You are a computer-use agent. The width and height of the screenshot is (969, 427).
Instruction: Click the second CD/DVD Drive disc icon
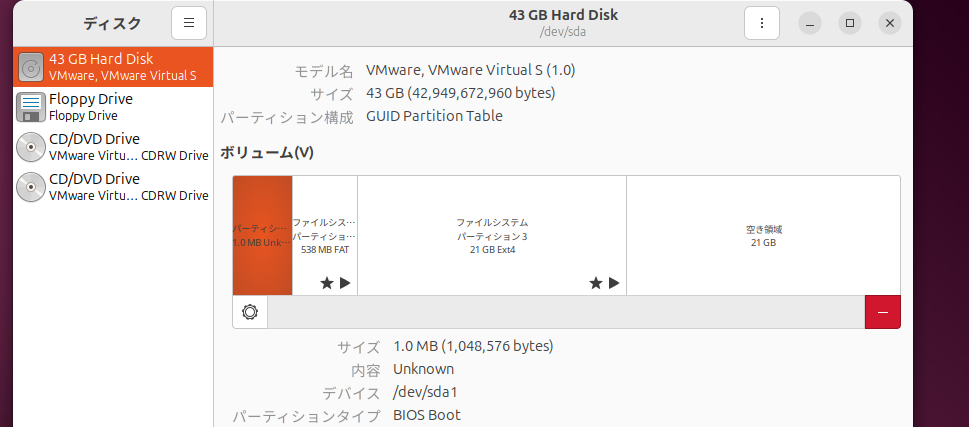point(31,187)
